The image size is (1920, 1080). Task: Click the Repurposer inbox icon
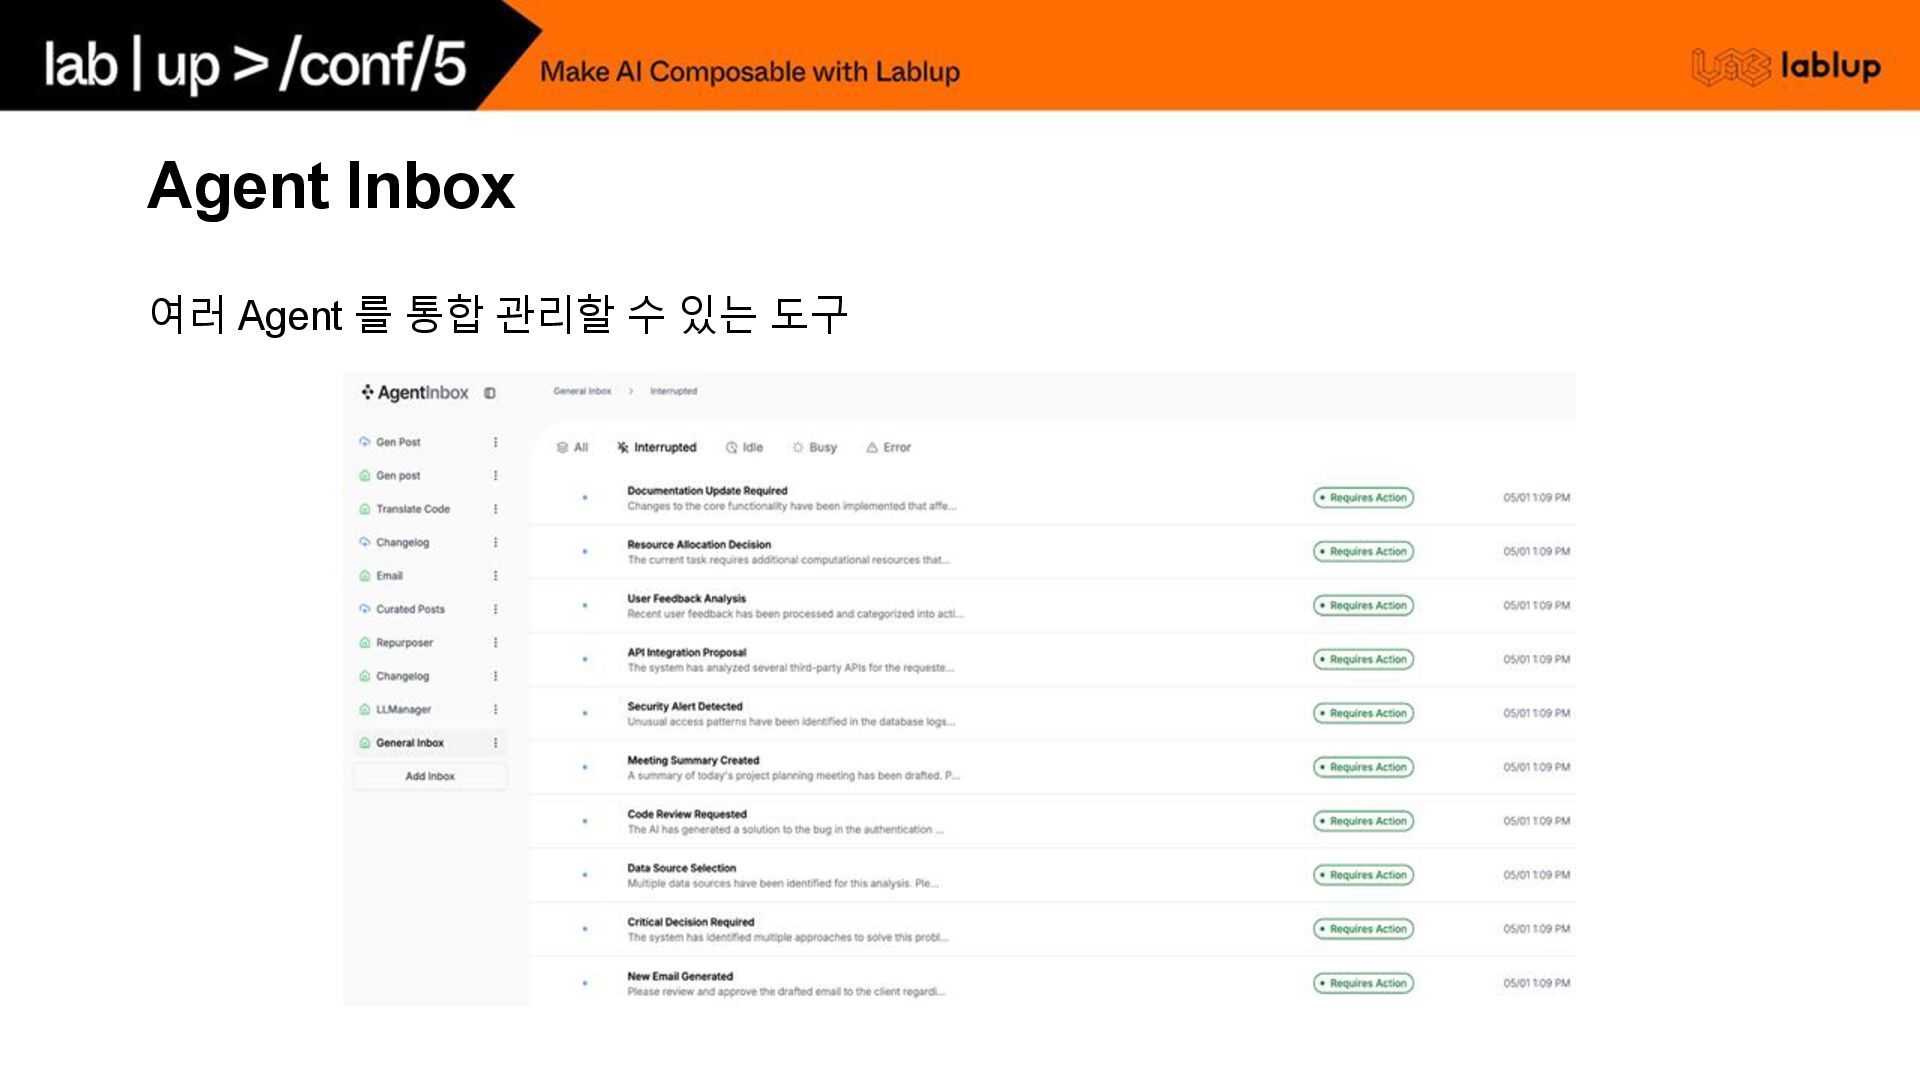click(x=365, y=643)
